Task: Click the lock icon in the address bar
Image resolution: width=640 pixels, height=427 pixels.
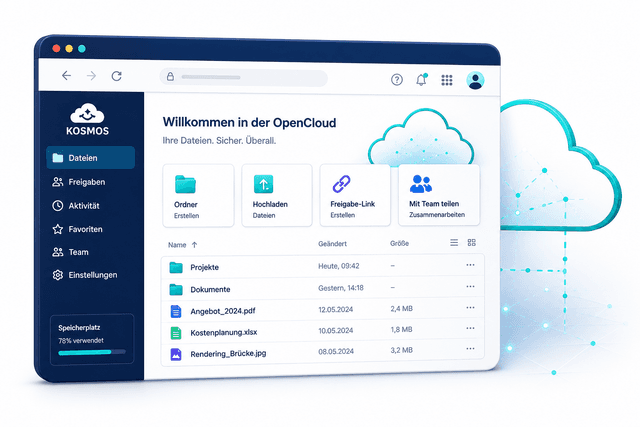Action: (x=170, y=76)
